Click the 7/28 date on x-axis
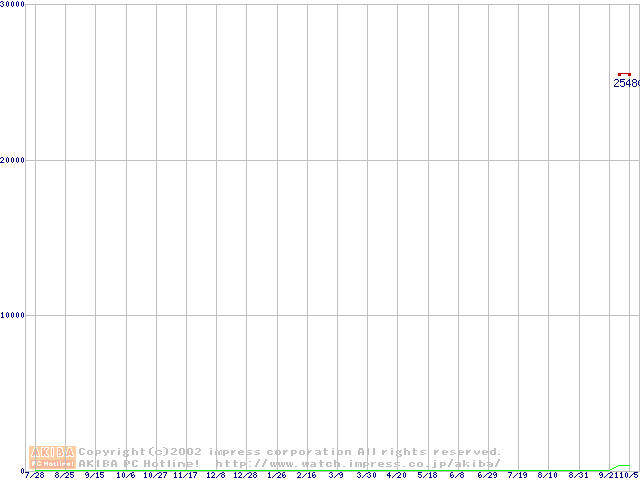This screenshot has height=480, width=640. click(x=34, y=475)
